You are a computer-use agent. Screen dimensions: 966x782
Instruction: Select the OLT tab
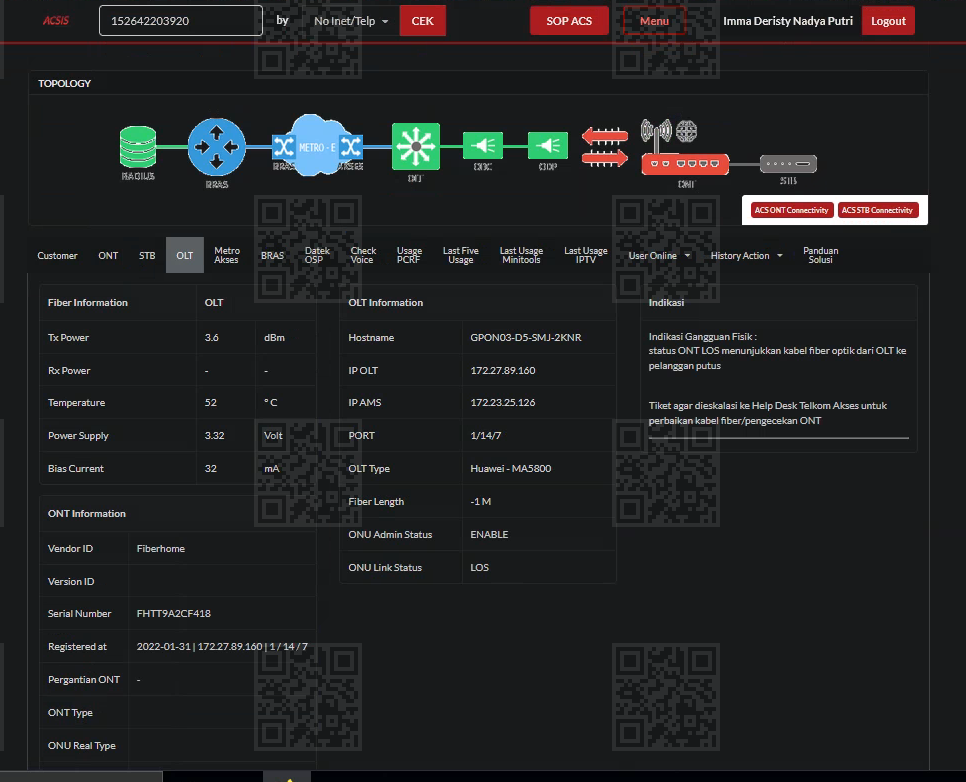(185, 255)
